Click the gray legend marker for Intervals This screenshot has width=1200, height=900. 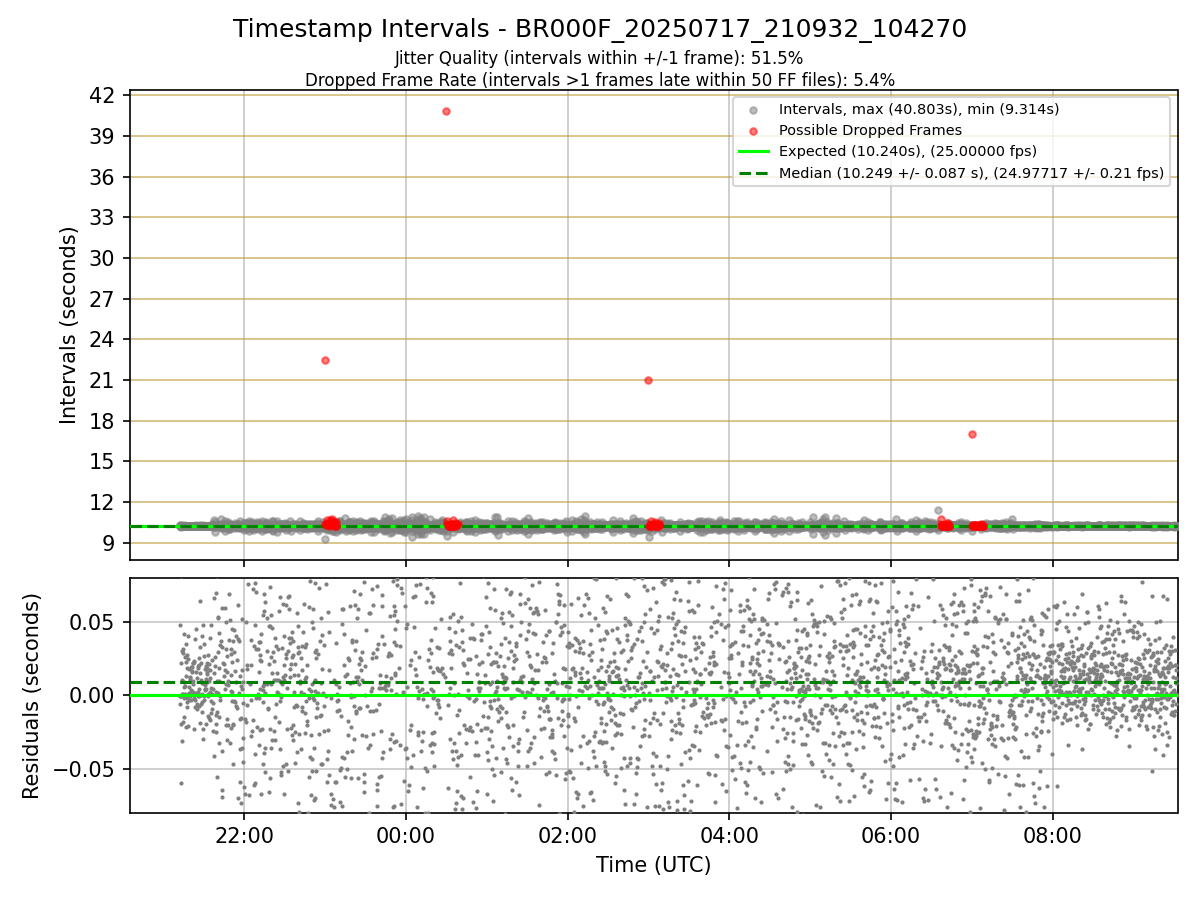pyautogui.click(x=754, y=110)
